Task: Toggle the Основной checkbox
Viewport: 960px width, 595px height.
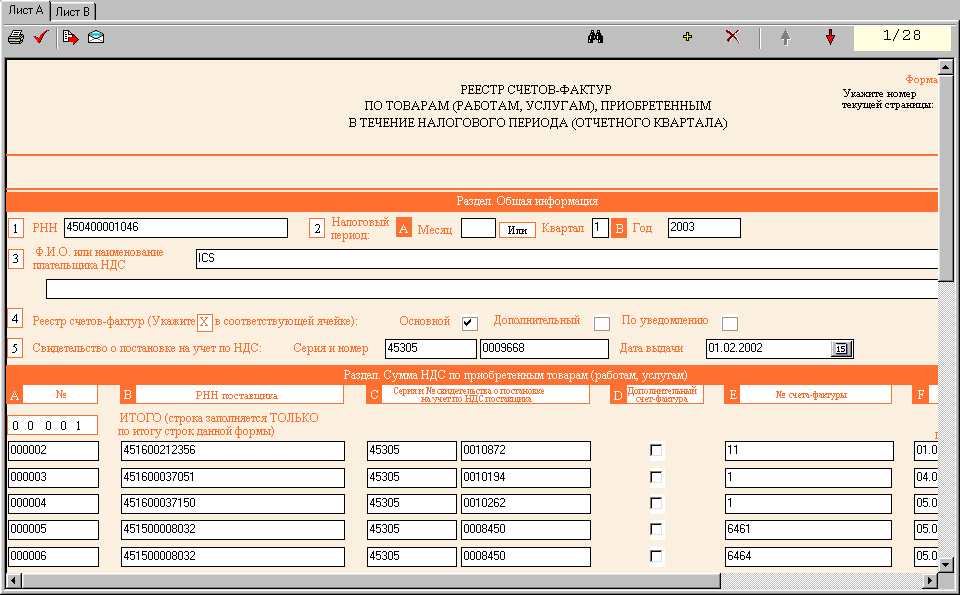Action: pyautogui.click(x=470, y=323)
